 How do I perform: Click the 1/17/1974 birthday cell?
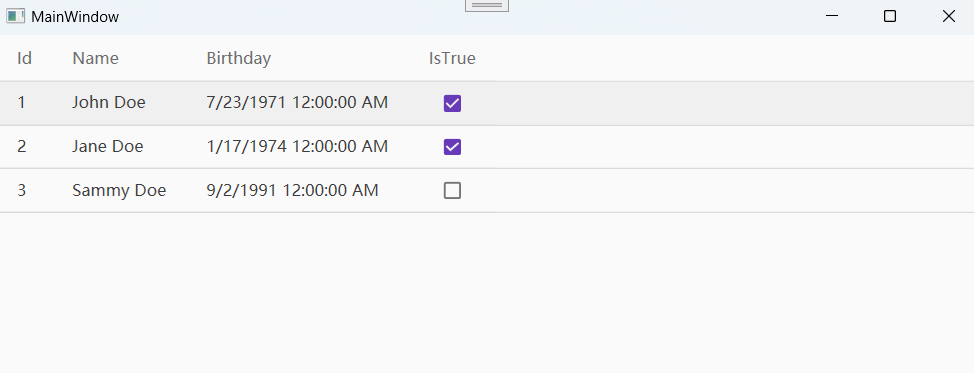pos(297,146)
